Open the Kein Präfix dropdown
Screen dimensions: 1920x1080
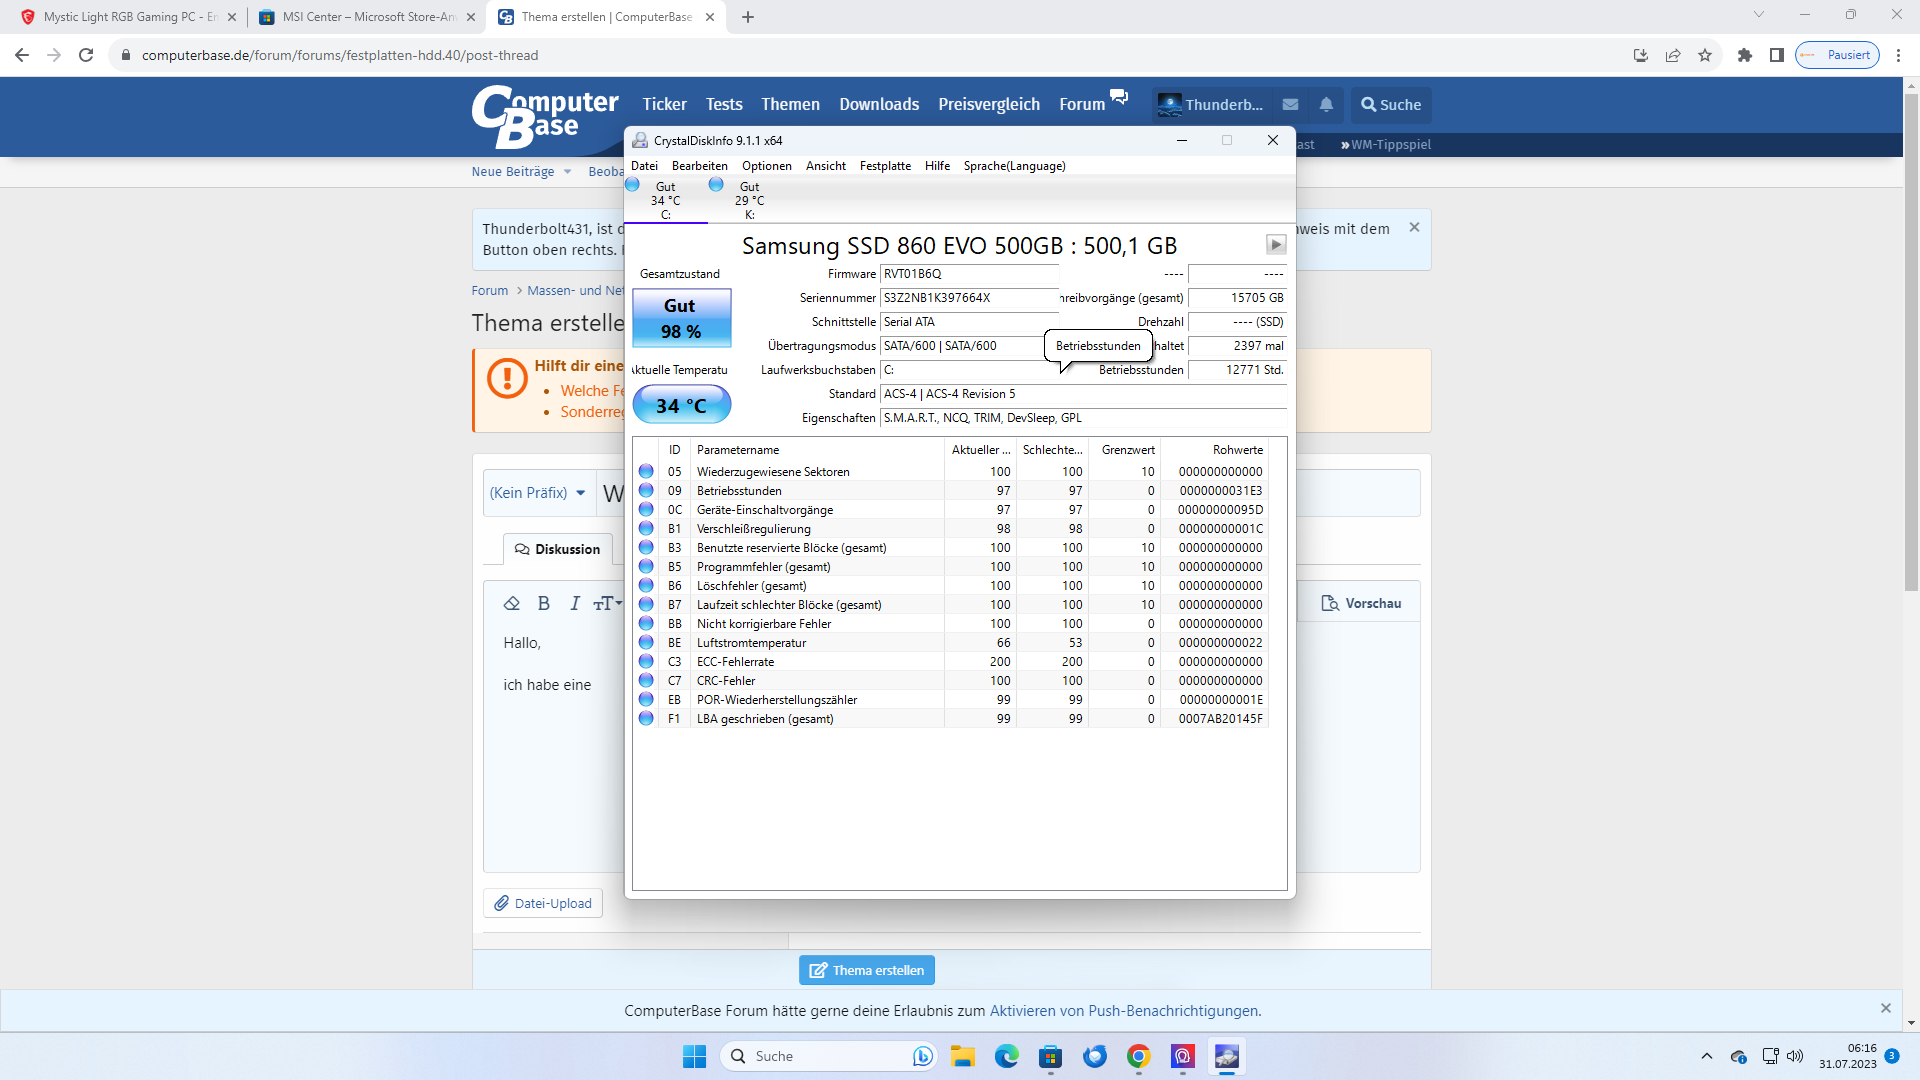point(538,493)
